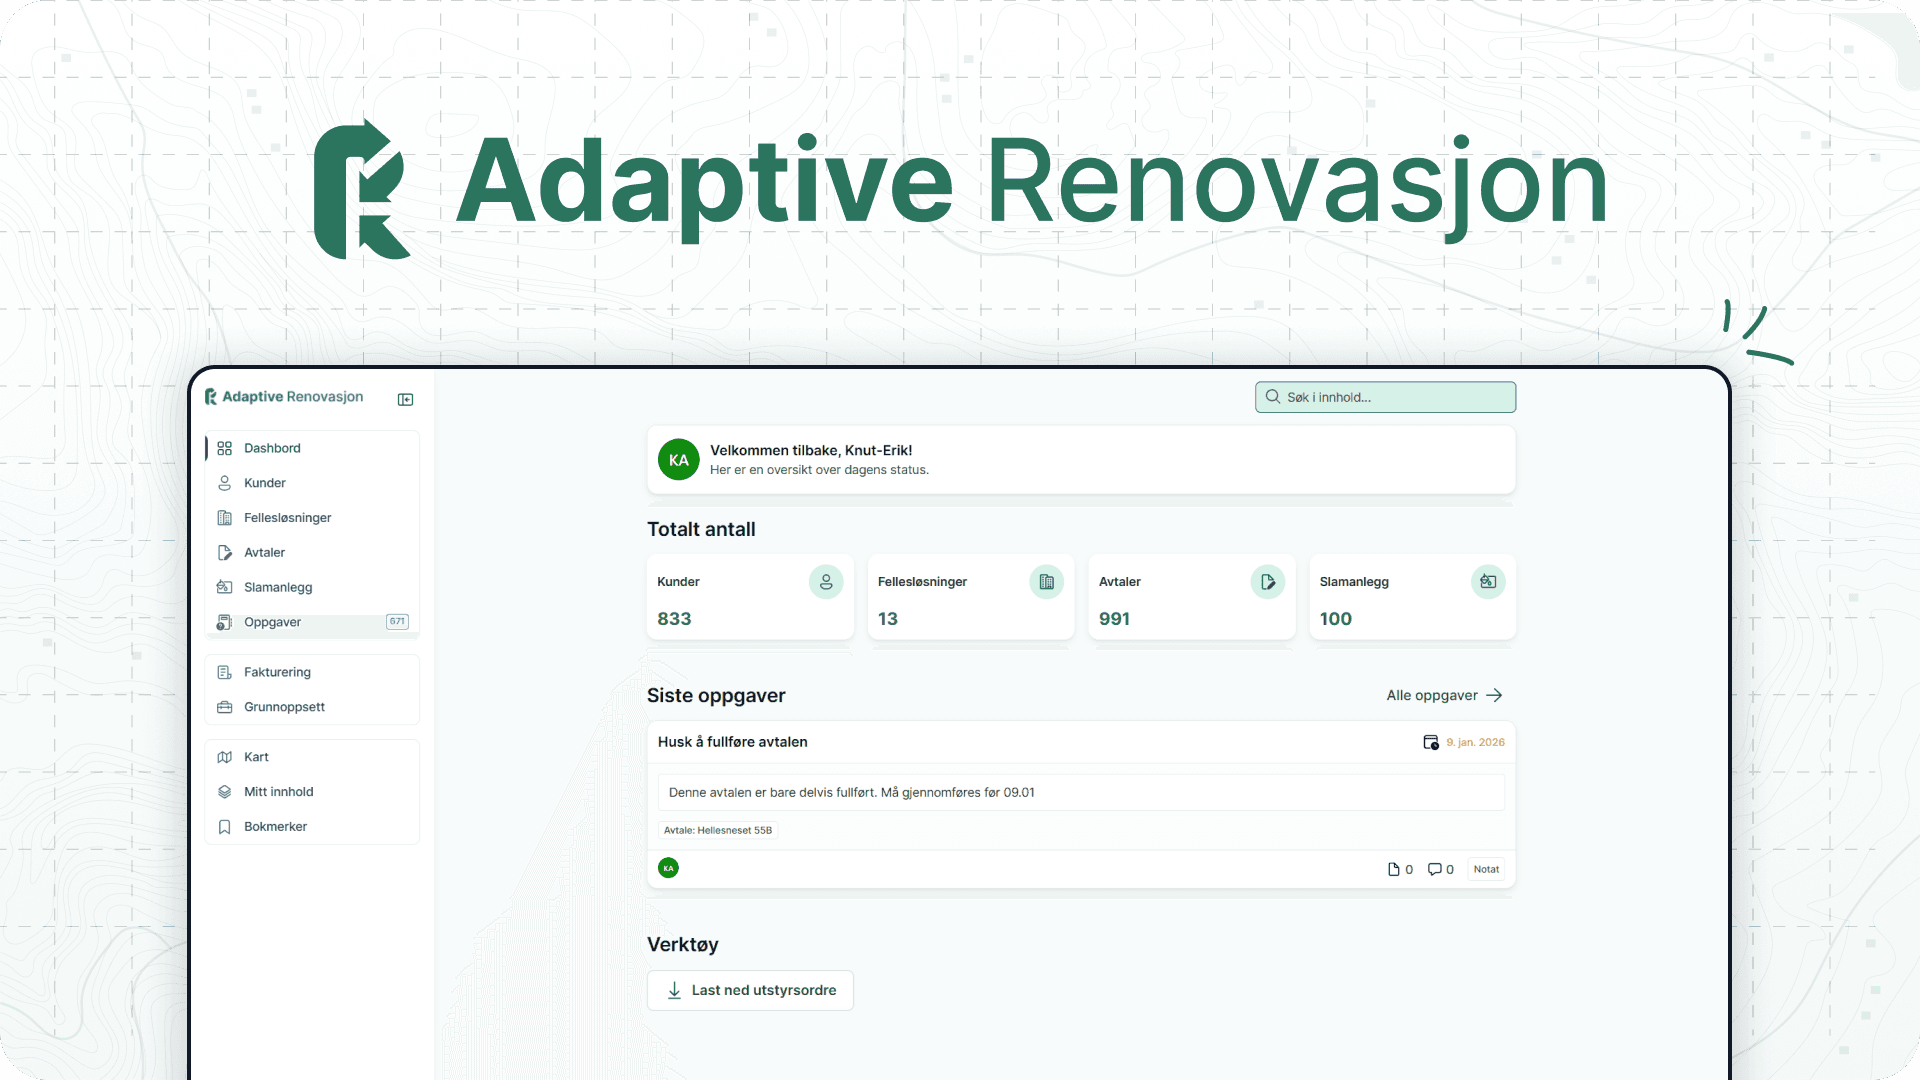Click the Bokmerker bookmark icon
The image size is (1920, 1080).
point(225,827)
